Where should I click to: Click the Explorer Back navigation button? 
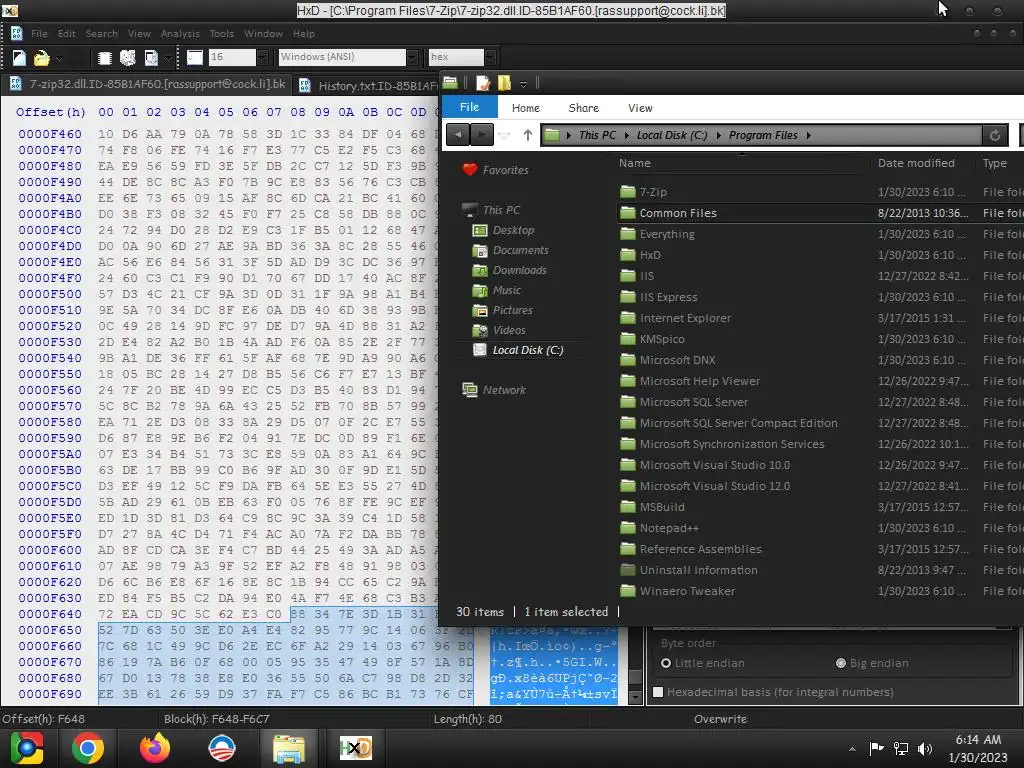coord(458,135)
